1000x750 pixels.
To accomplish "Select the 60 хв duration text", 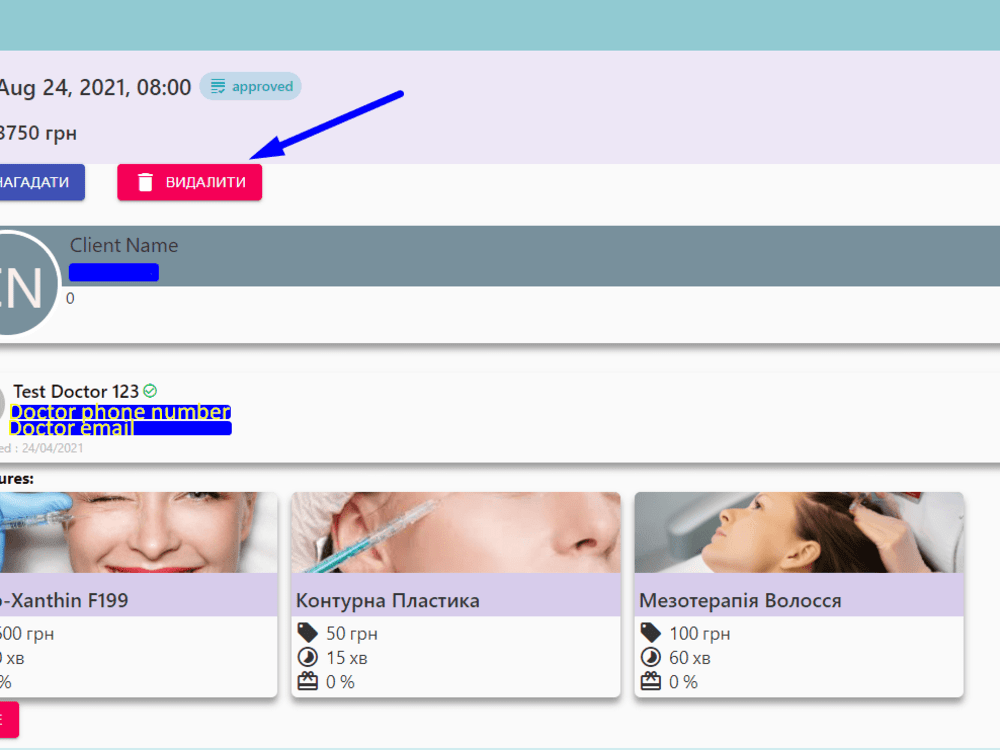I will [x=689, y=658].
